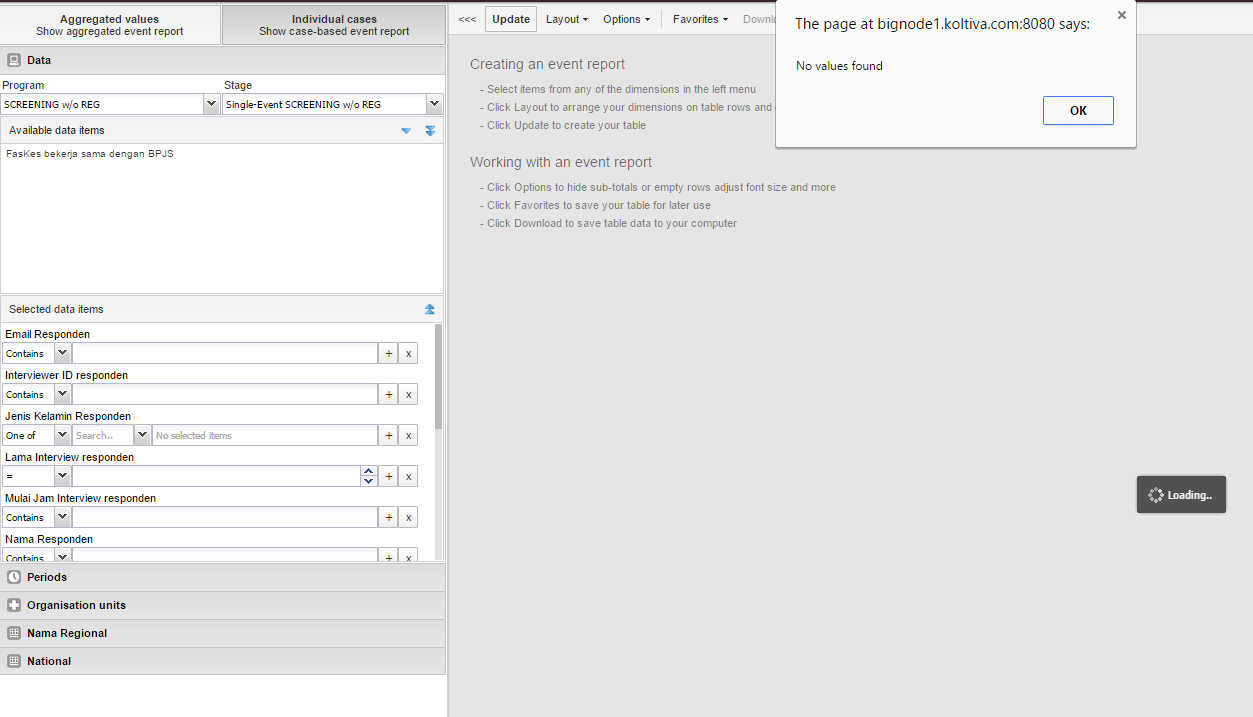The height and width of the screenshot is (717, 1253).
Task: Open the Program dropdown
Action: coord(211,103)
